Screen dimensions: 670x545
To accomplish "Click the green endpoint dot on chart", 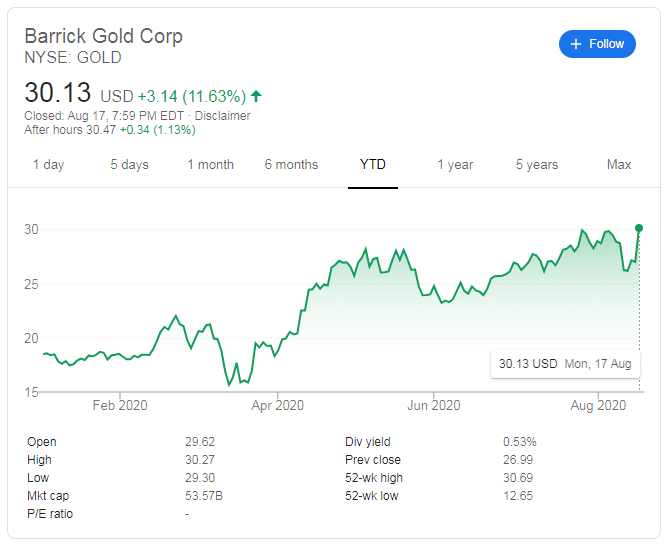I will point(639,228).
